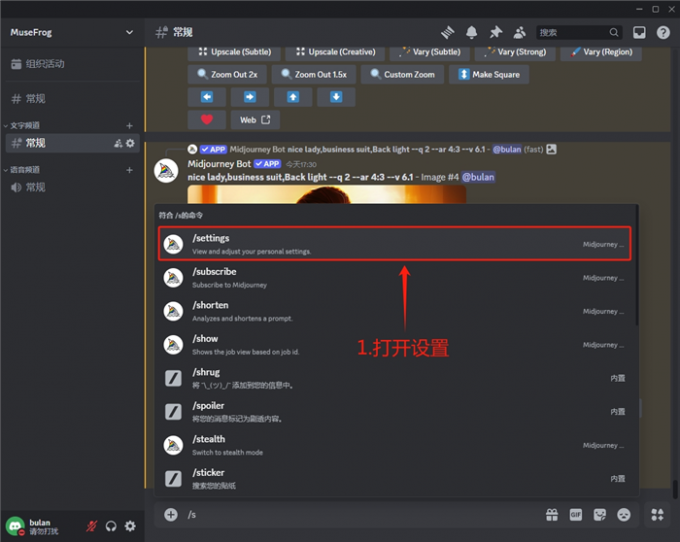Select the /settings command
Image resolution: width=680 pixels, height=542 pixels.
[x=395, y=244]
